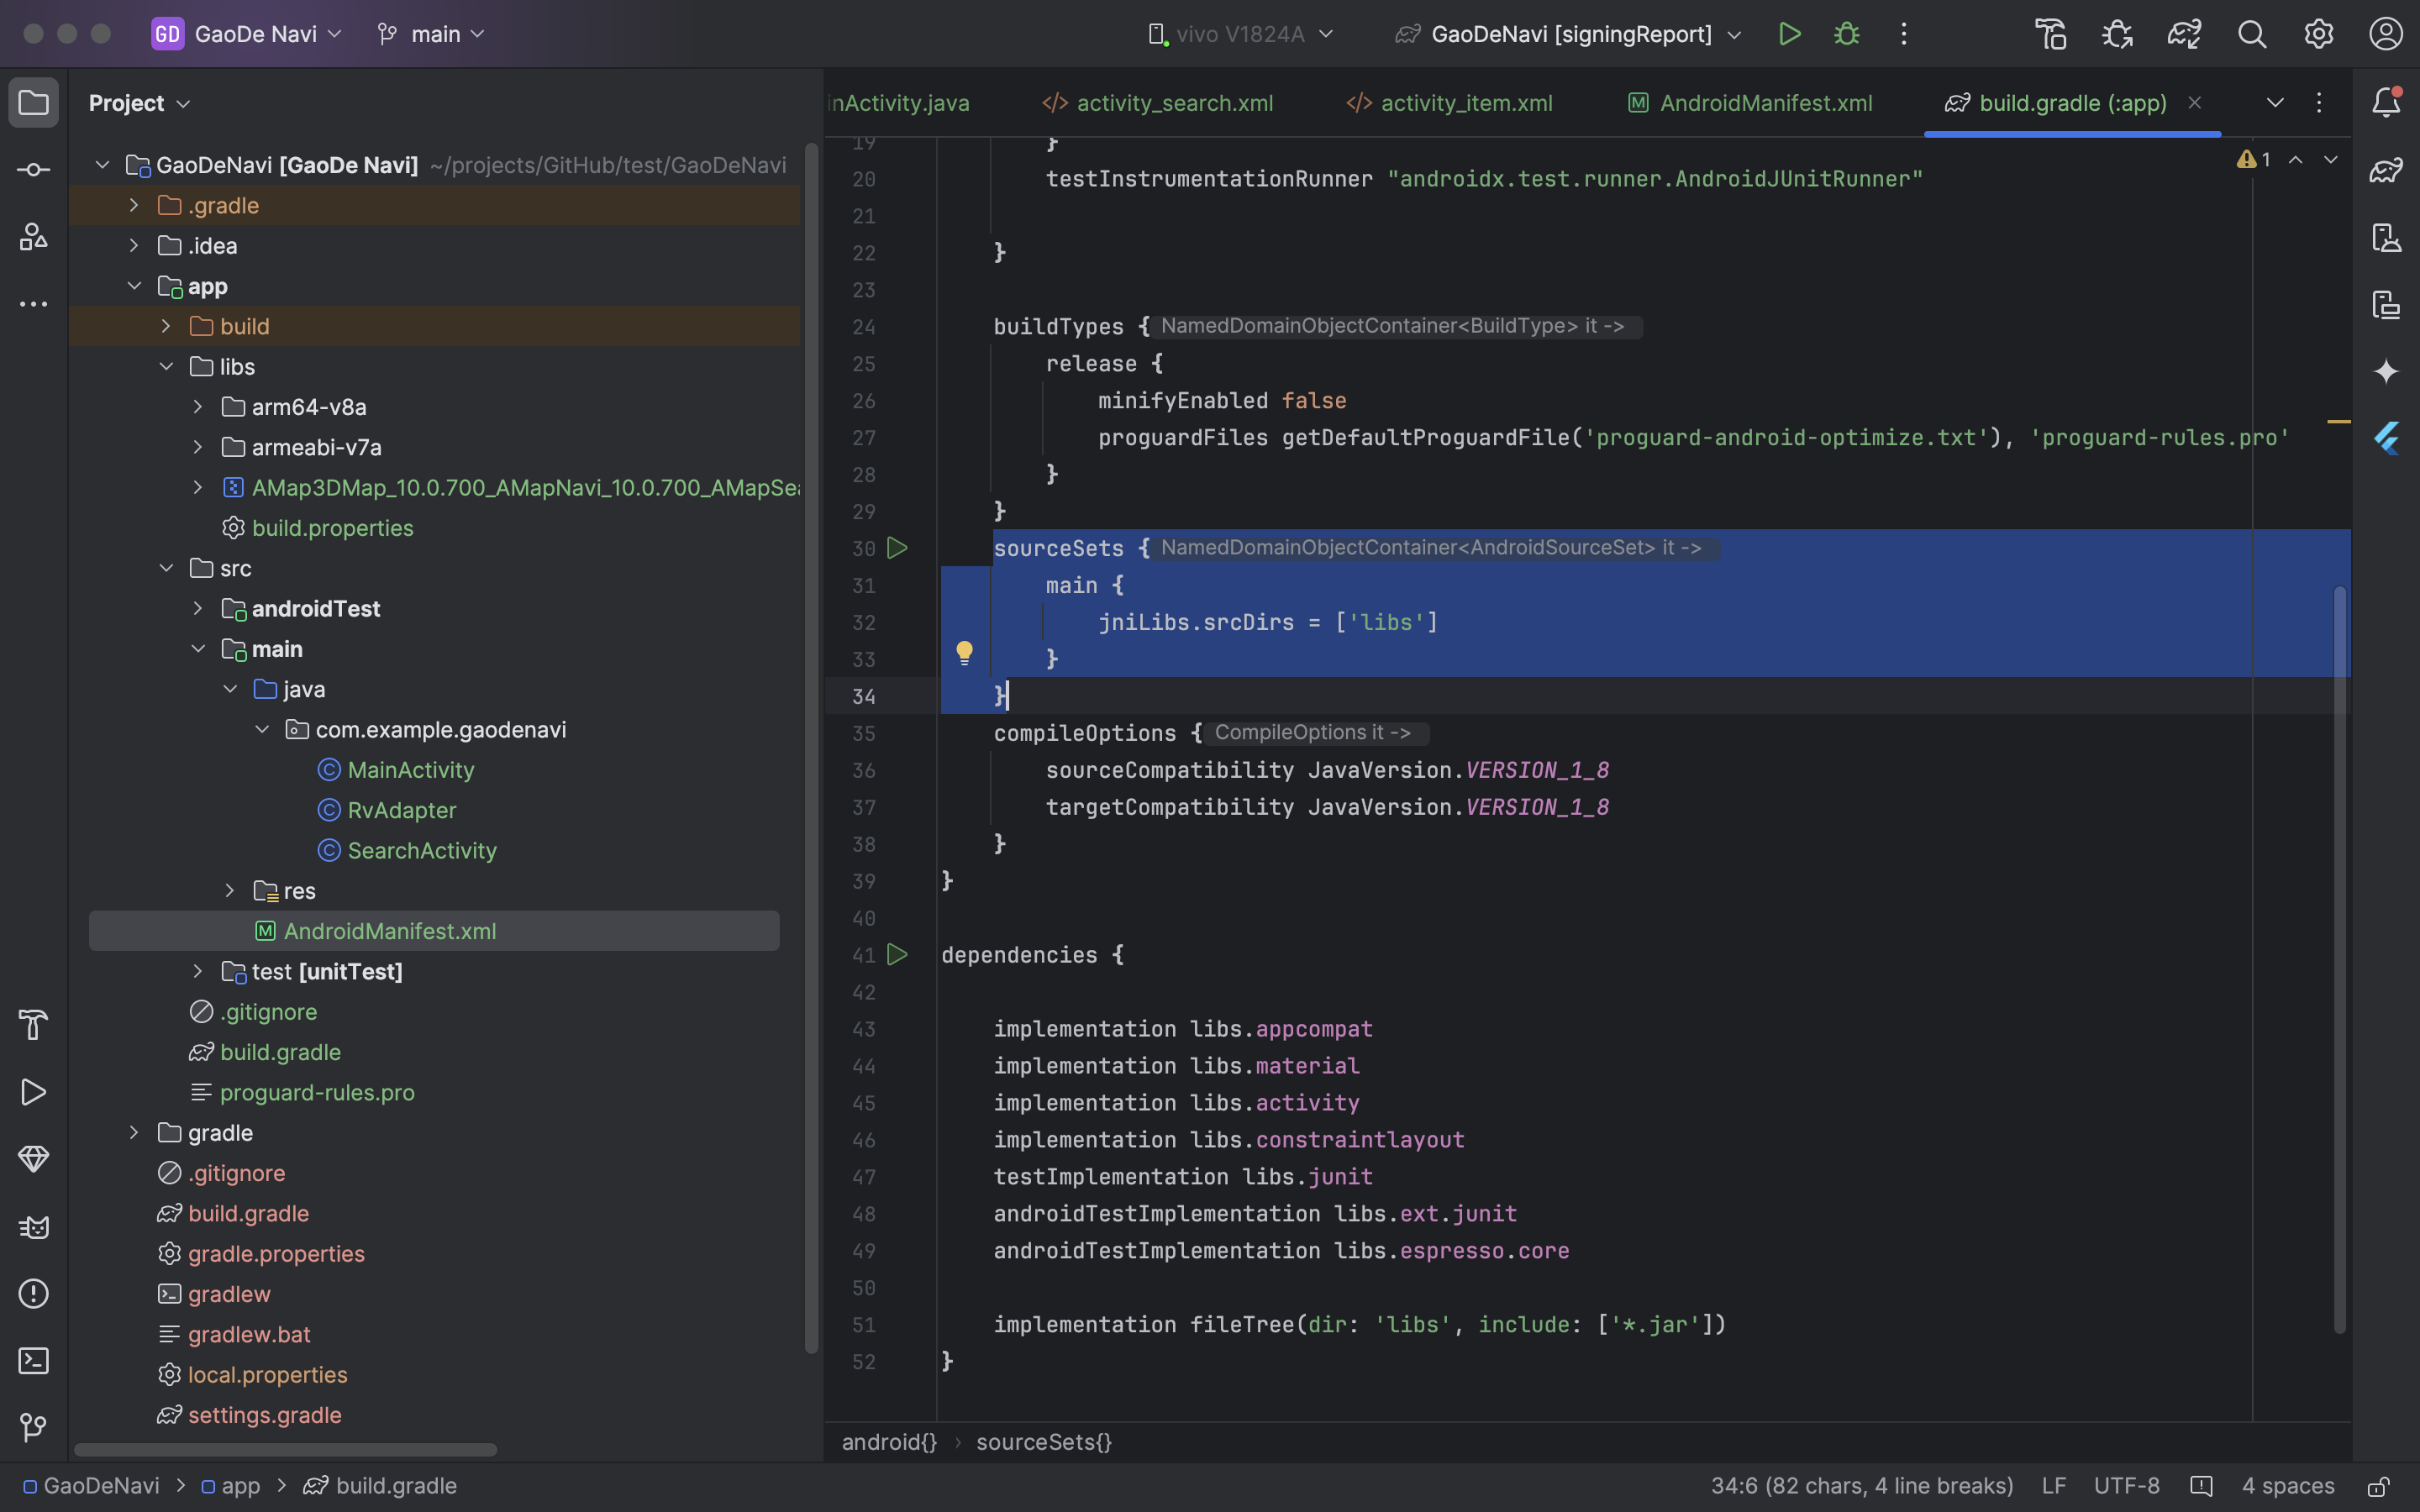Open line separator LF setting

point(2054,1486)
